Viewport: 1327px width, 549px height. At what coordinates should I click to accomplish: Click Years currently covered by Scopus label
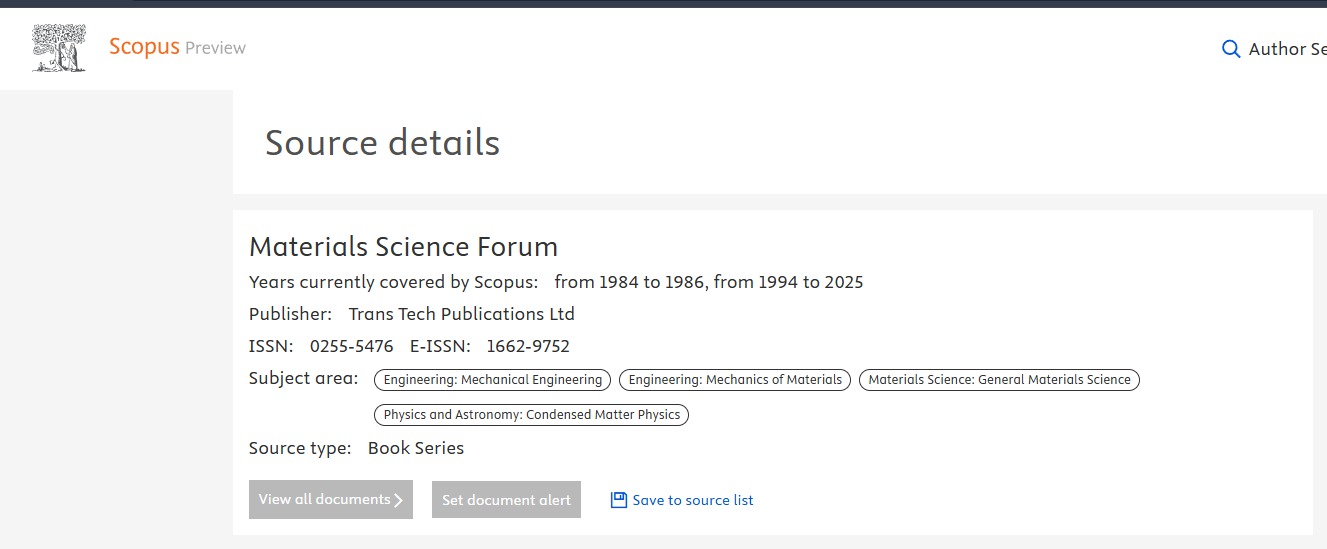[x=394, y=282]
